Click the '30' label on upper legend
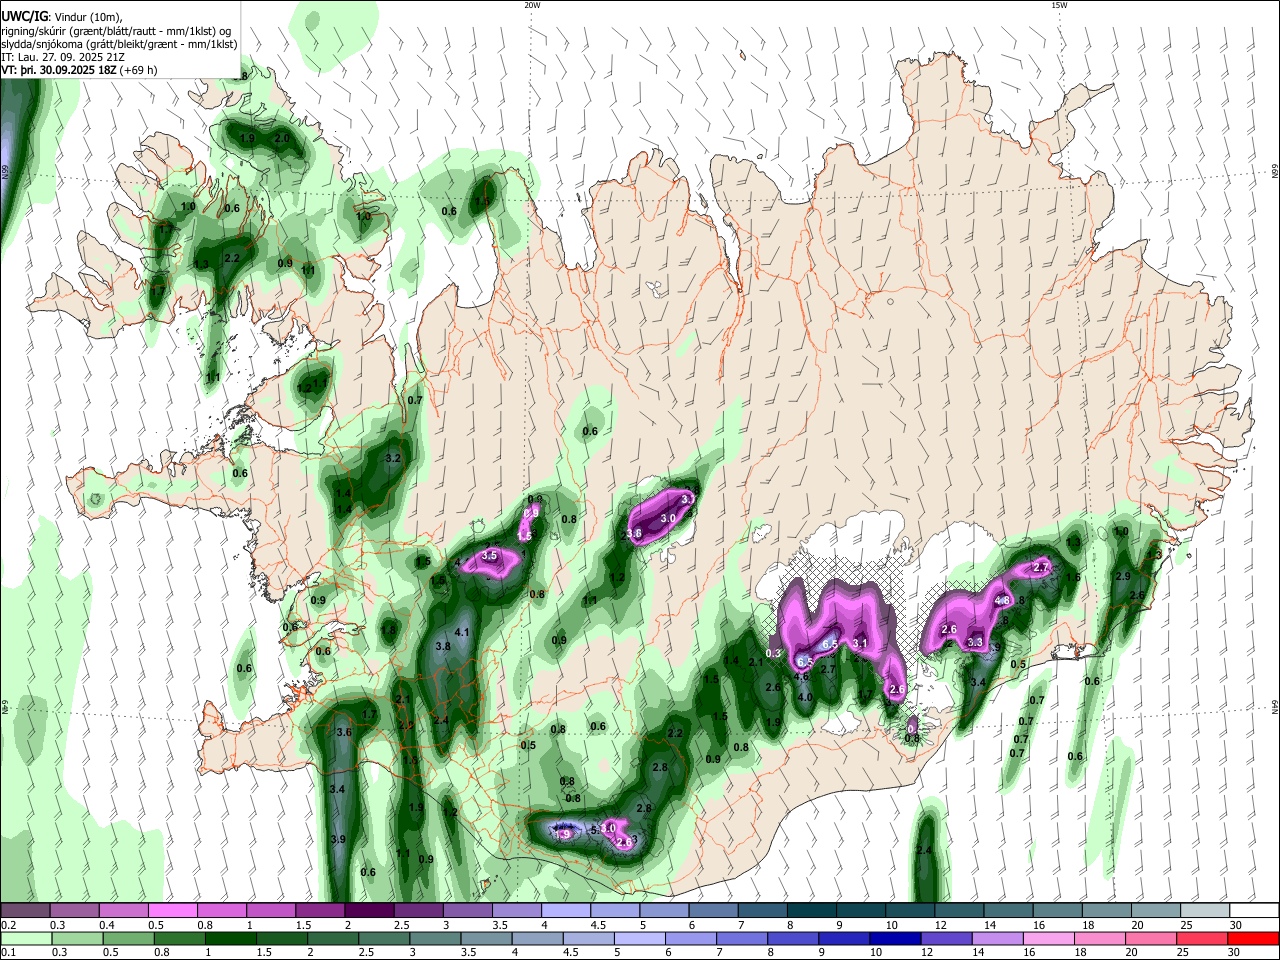This screenshot has height=960, width=1280. point(1235,924)
